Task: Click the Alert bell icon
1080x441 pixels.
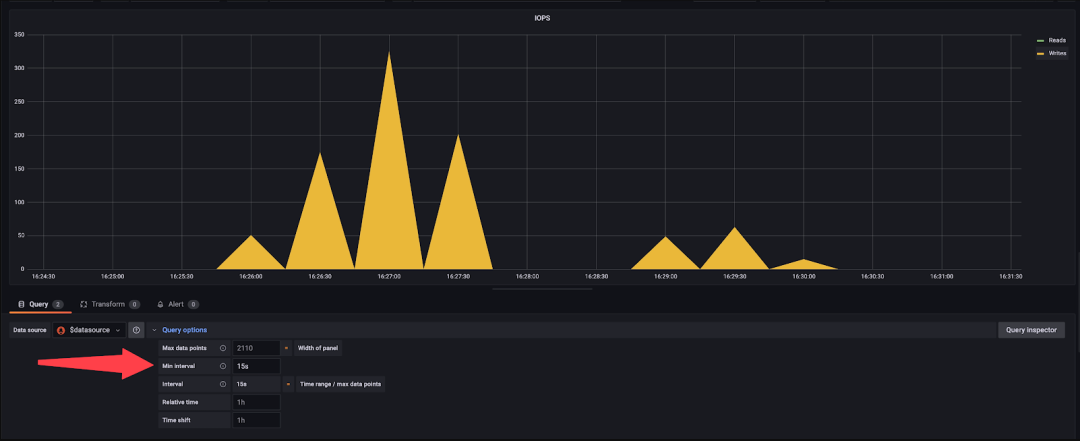Action: point(160,304)
